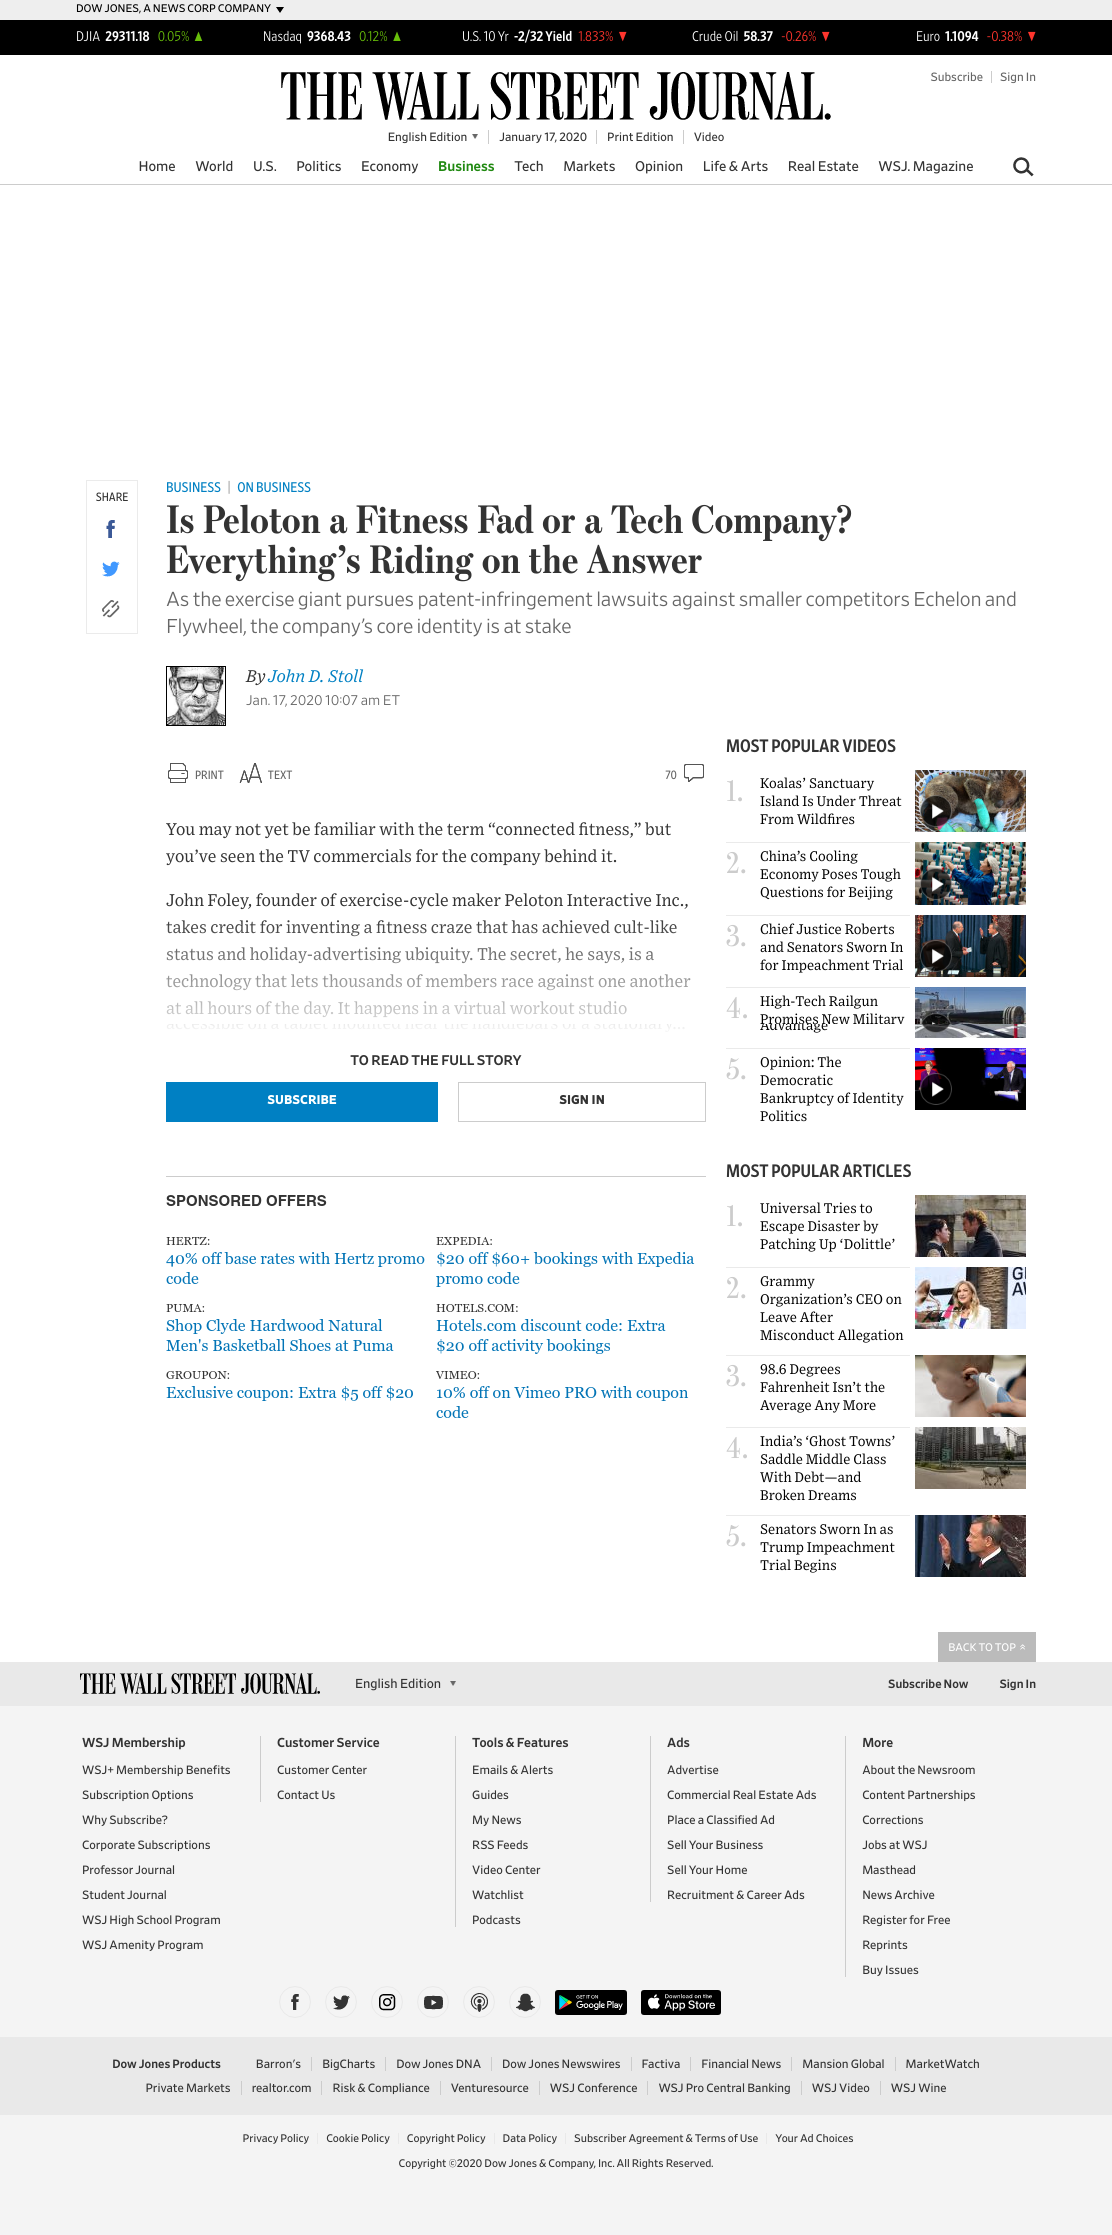1112x2235 pixels.
Task: Open John D. Stoll author portrait
Action: coord(196,696)
